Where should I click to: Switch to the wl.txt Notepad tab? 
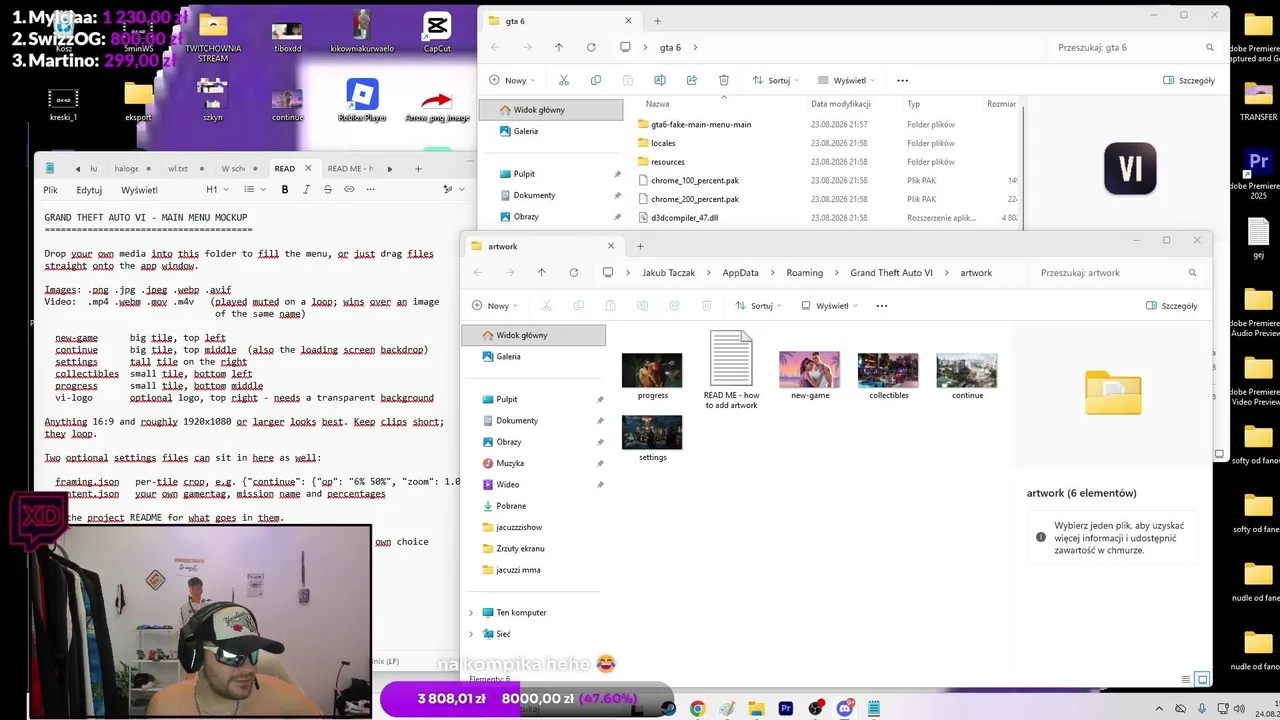(178, 168)
